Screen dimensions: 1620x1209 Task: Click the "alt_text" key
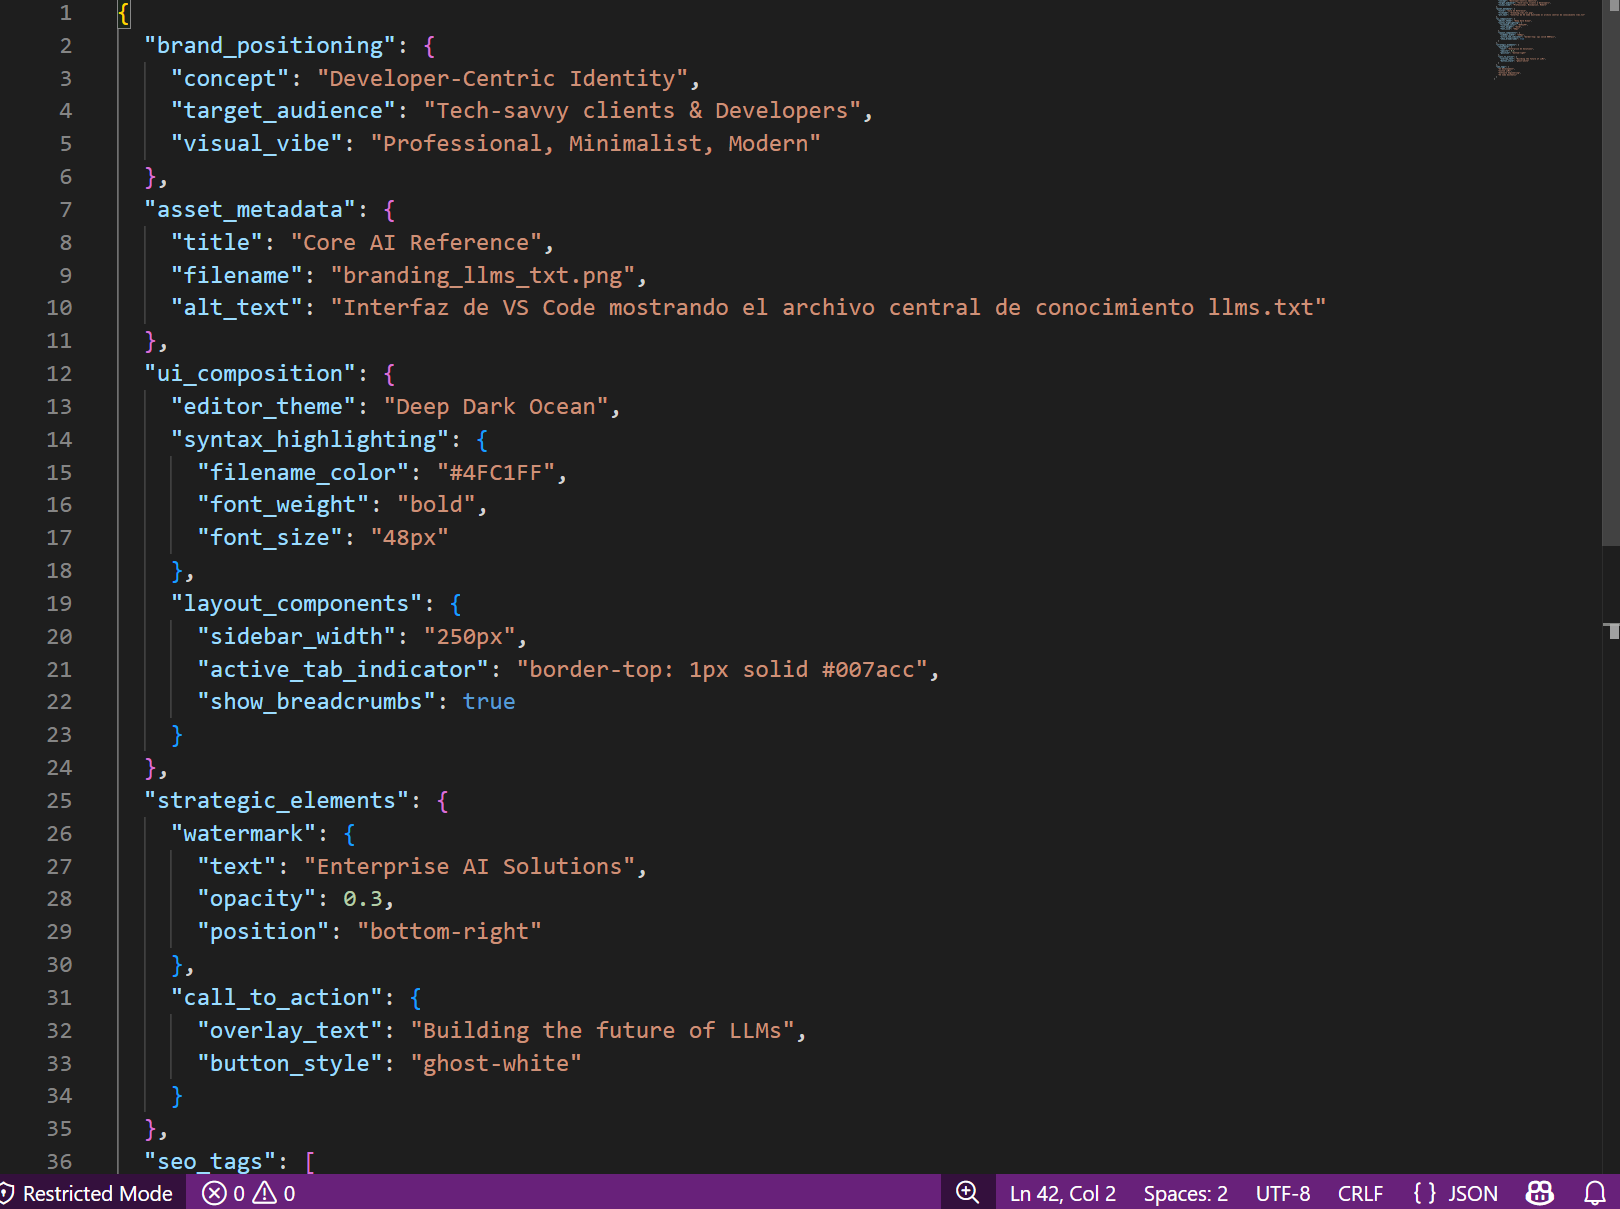237,308
